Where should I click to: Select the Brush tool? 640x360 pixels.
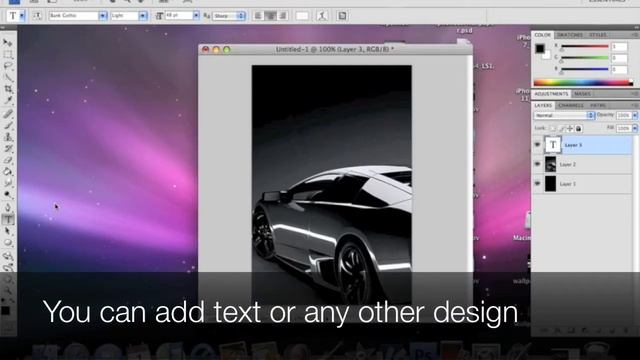(7, 125)
